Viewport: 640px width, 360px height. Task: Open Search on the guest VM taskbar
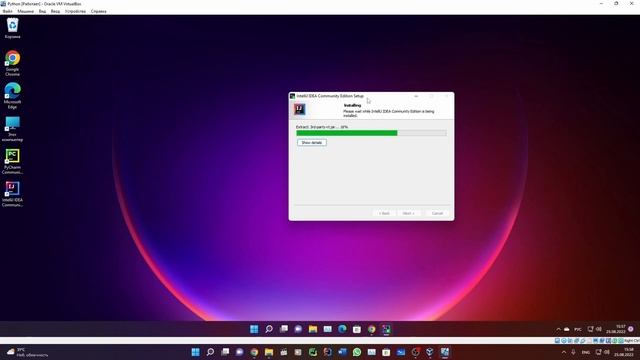click(x=269, y=329)
